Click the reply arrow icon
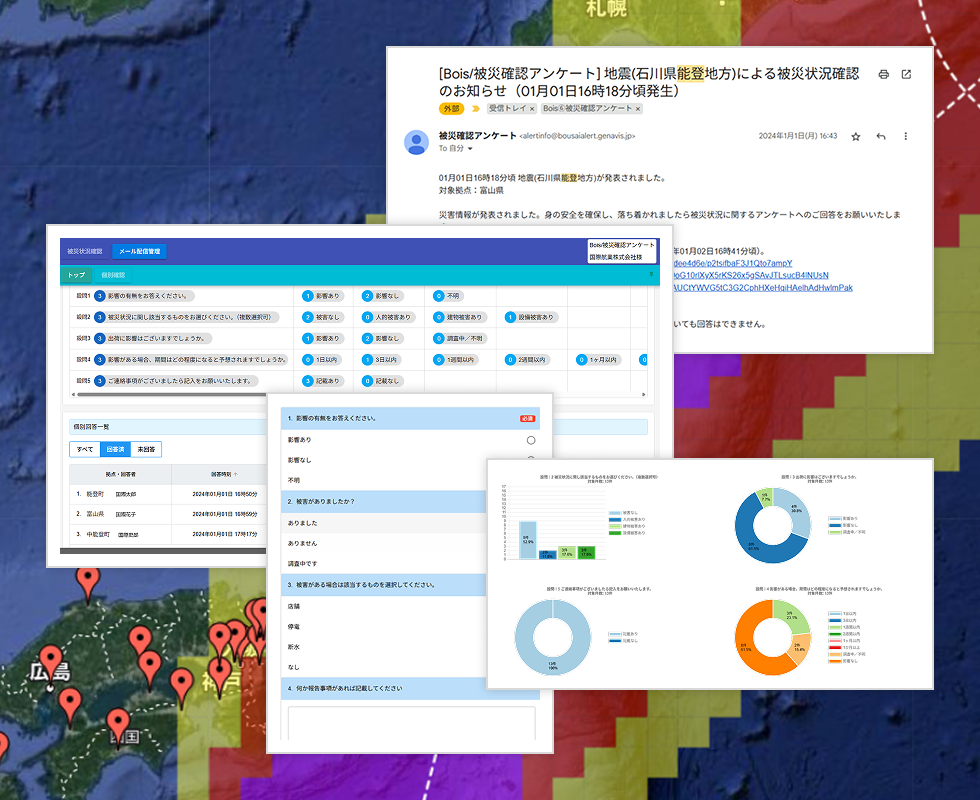This screenshot has width=980, height=800. point(881,136)
